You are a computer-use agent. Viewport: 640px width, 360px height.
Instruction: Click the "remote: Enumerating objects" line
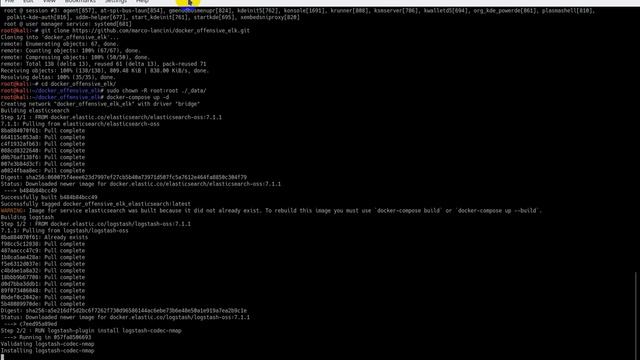pos(60,44)
